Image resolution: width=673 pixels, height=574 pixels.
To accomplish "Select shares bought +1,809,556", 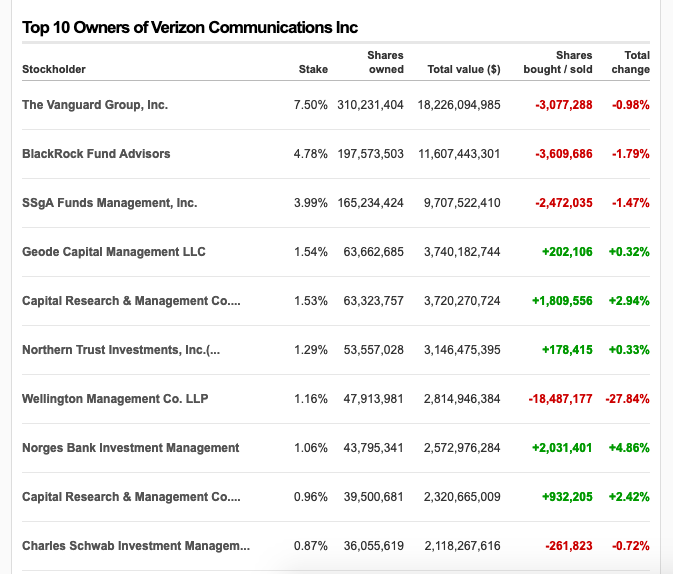I will click(x=562, y=301).
